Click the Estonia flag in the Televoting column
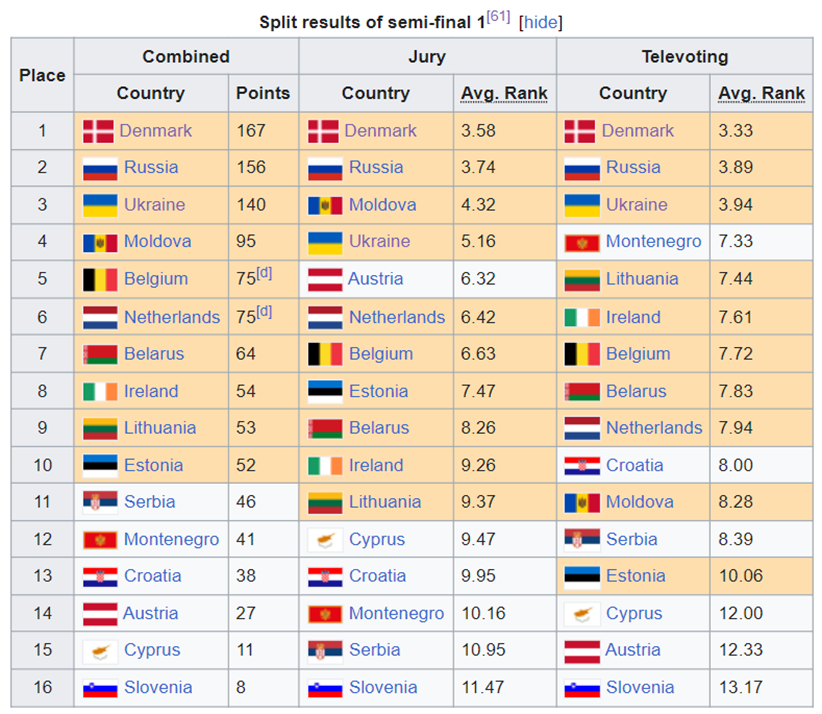This screenshot has height=714, width=822. pyautogui.click(x=582, y=577)
